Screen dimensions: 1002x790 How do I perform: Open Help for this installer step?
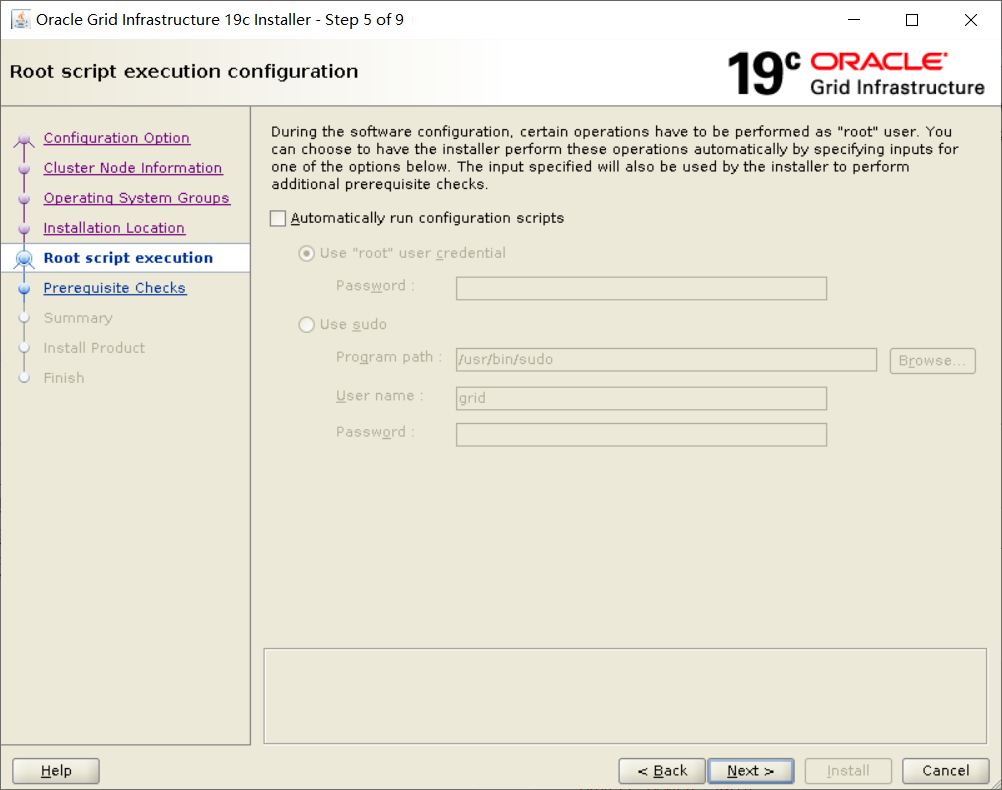[56, 771]
